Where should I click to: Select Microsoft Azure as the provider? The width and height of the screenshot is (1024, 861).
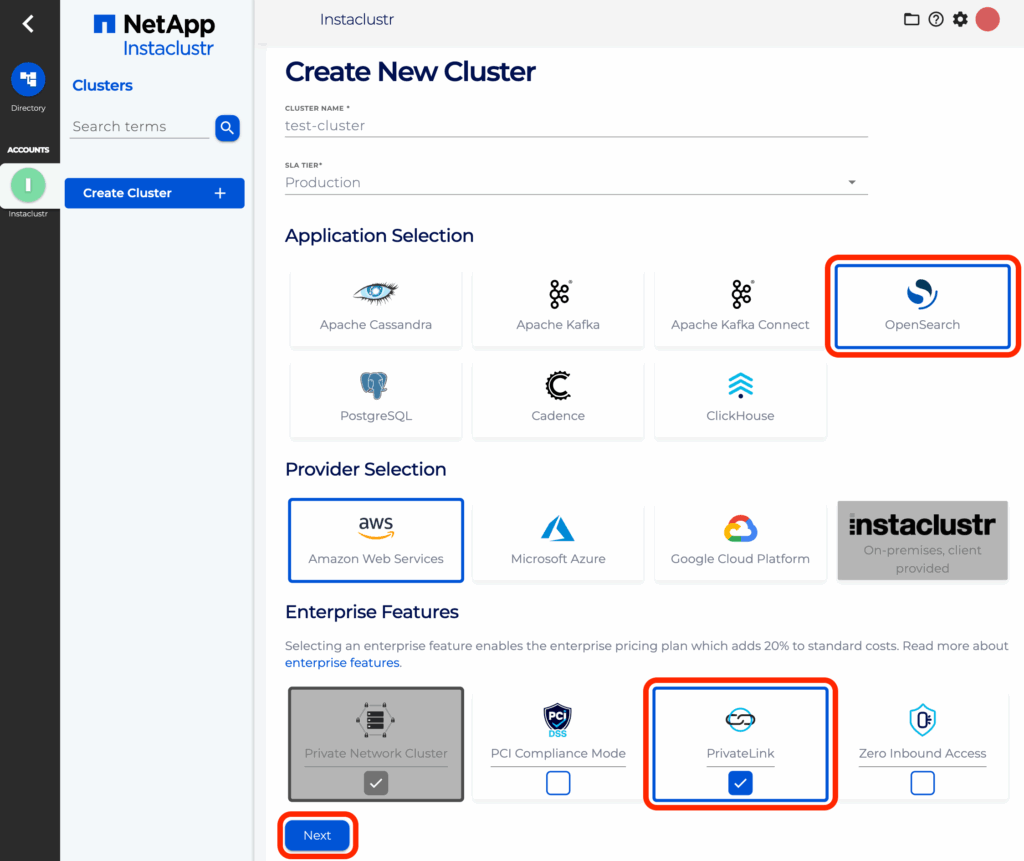tap(557, 539)
